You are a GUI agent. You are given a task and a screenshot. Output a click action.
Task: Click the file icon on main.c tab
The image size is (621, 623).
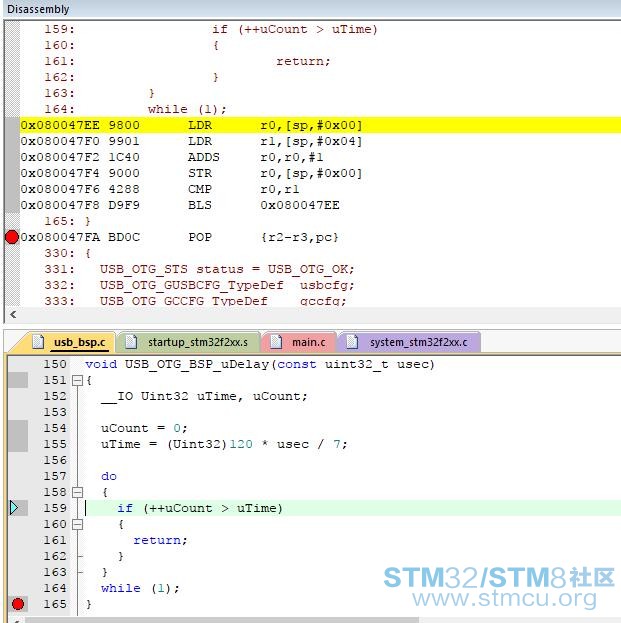tap(276, 342)
